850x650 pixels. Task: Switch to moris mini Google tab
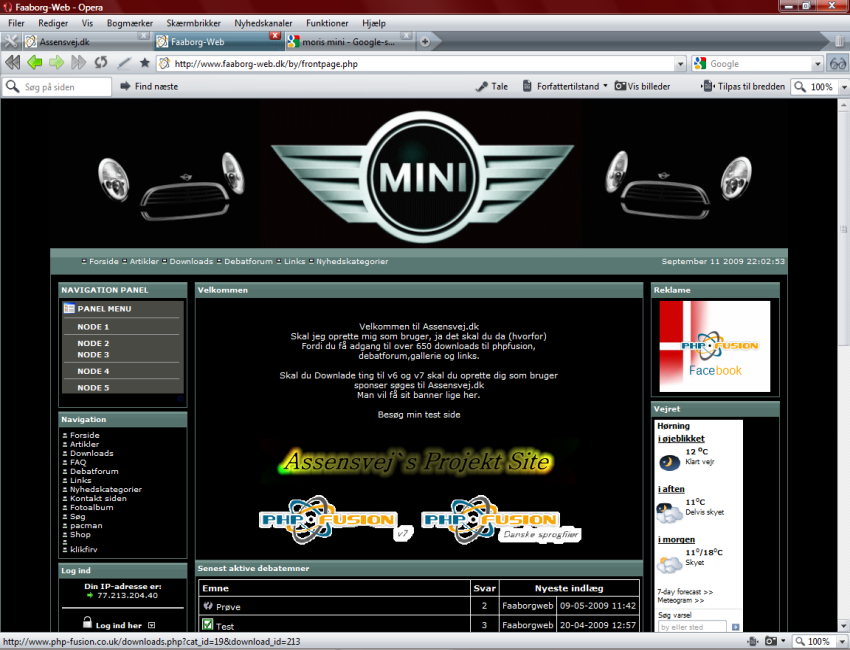point(349,42)
